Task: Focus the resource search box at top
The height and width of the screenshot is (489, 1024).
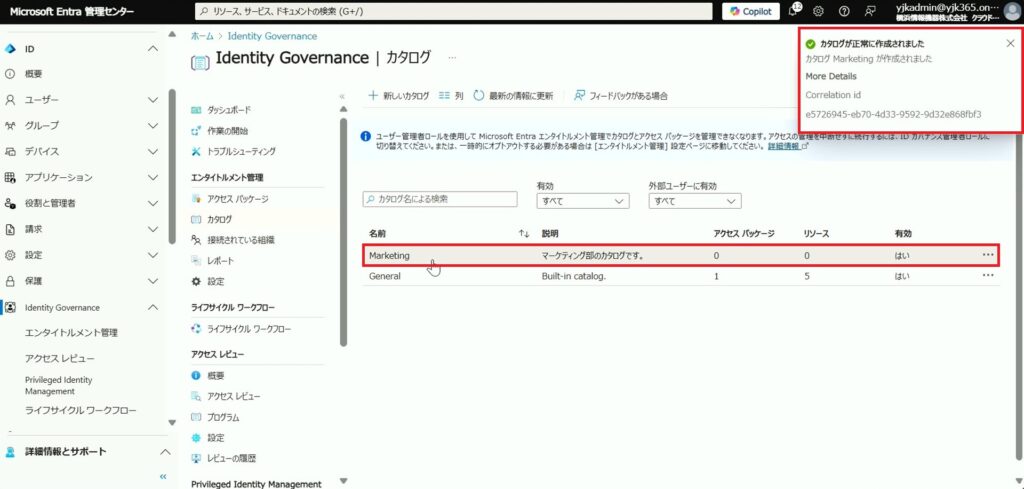Action: [454, 11]
